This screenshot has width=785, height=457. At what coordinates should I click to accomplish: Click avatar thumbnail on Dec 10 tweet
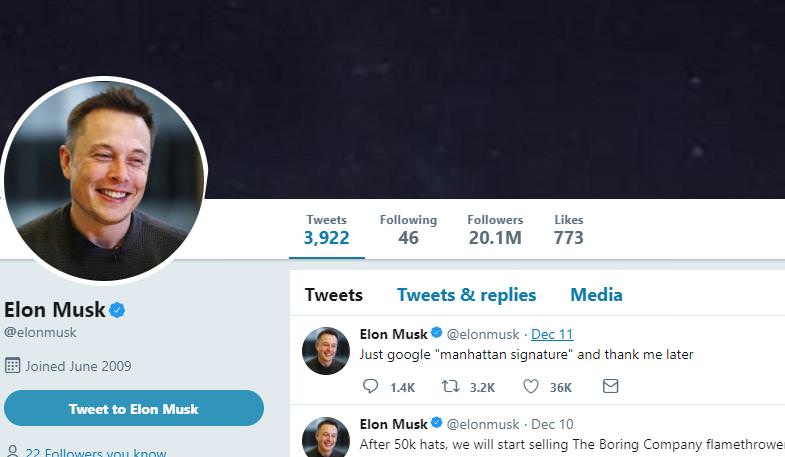click(326, 438)
